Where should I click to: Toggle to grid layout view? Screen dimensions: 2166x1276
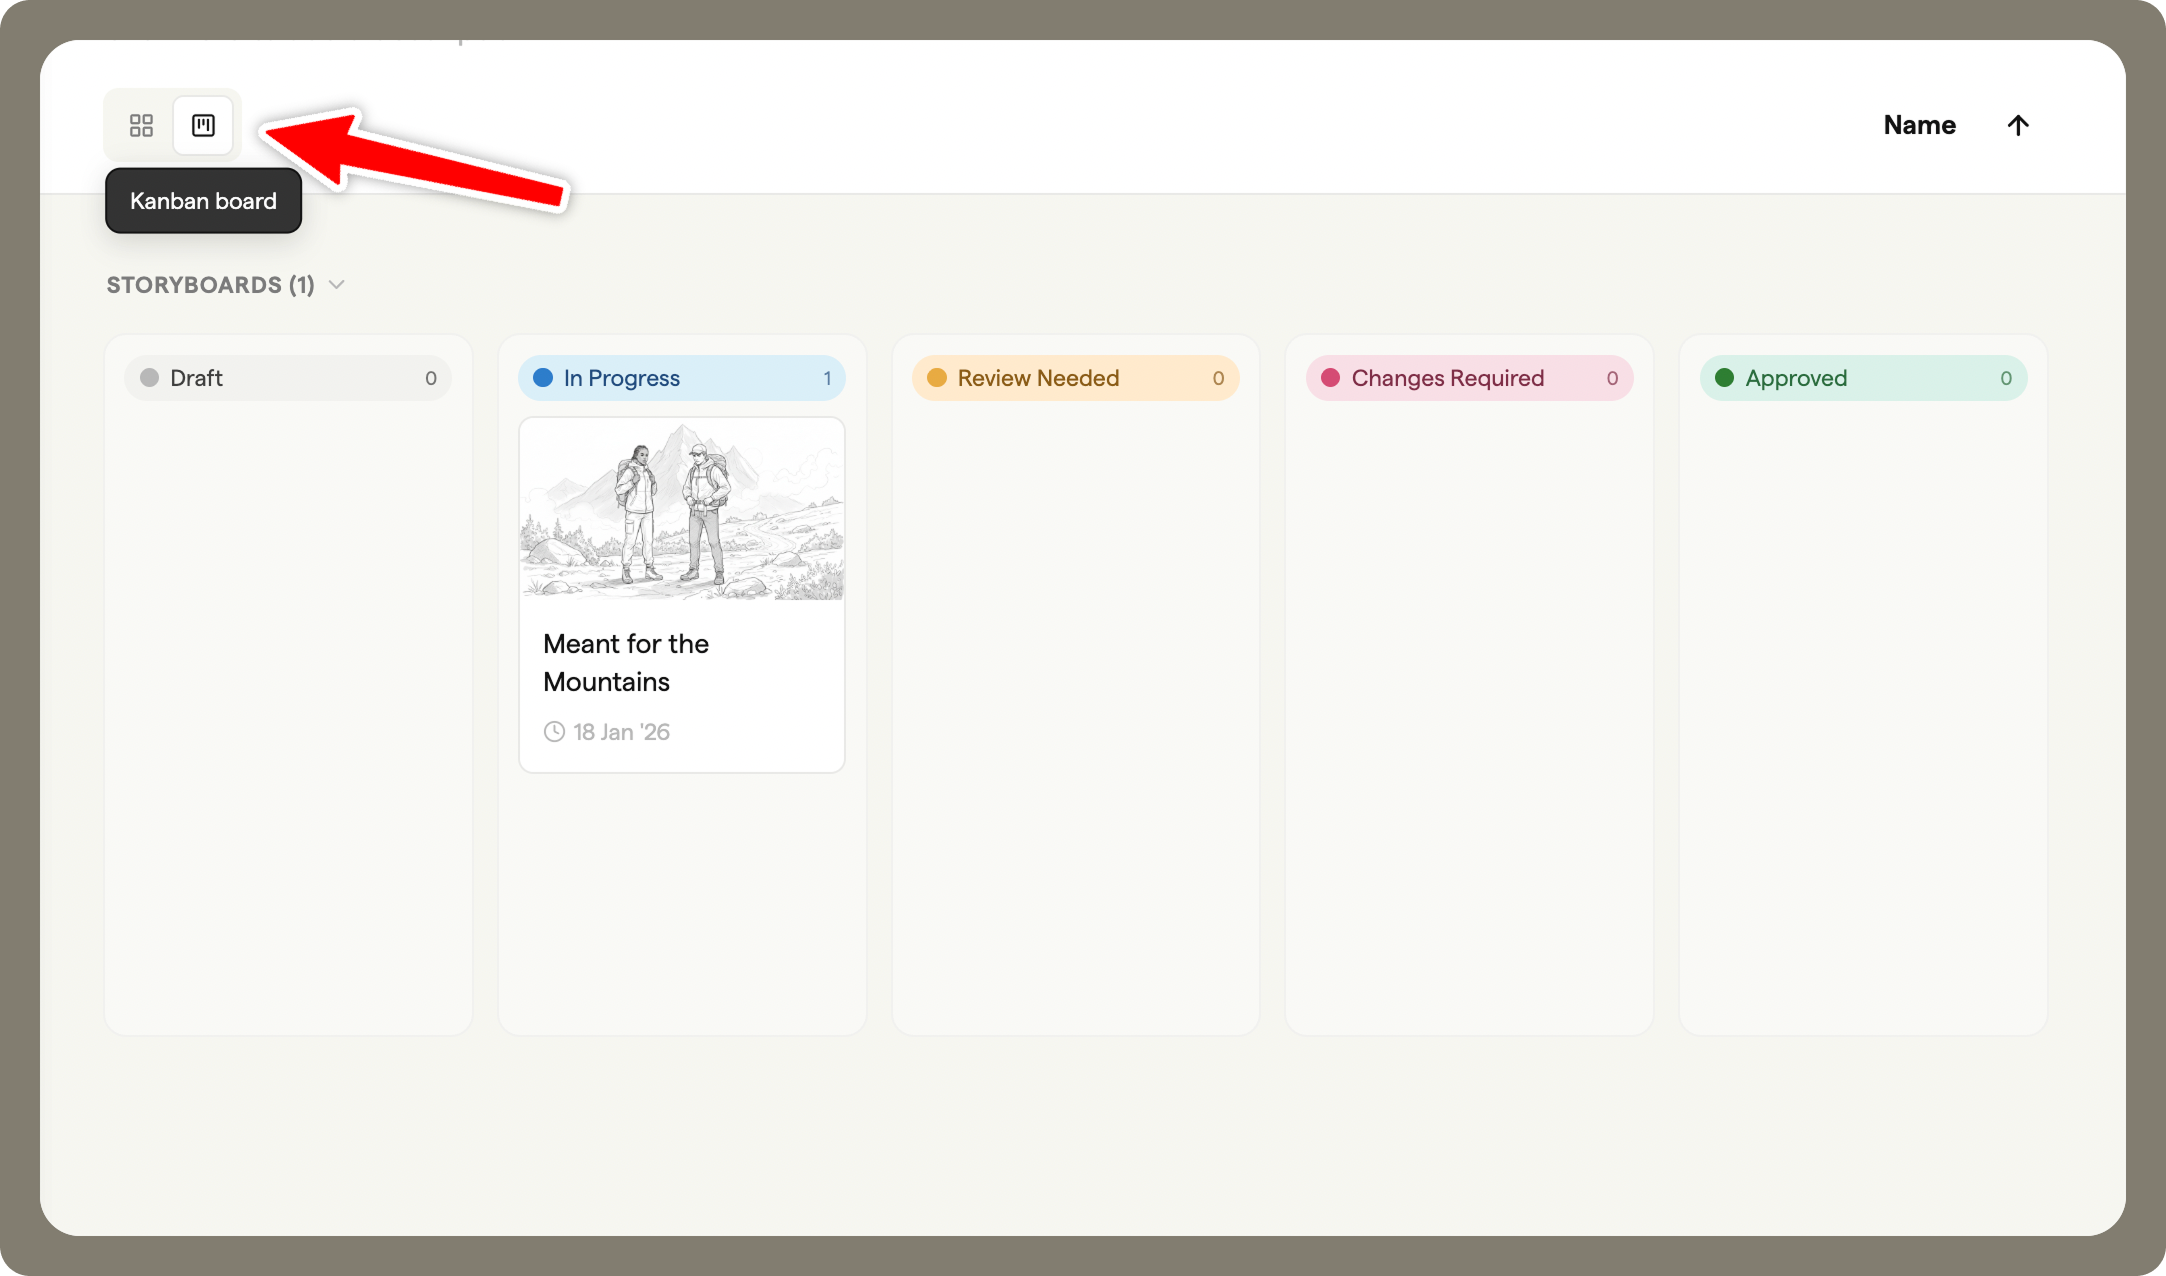point(140,125)
